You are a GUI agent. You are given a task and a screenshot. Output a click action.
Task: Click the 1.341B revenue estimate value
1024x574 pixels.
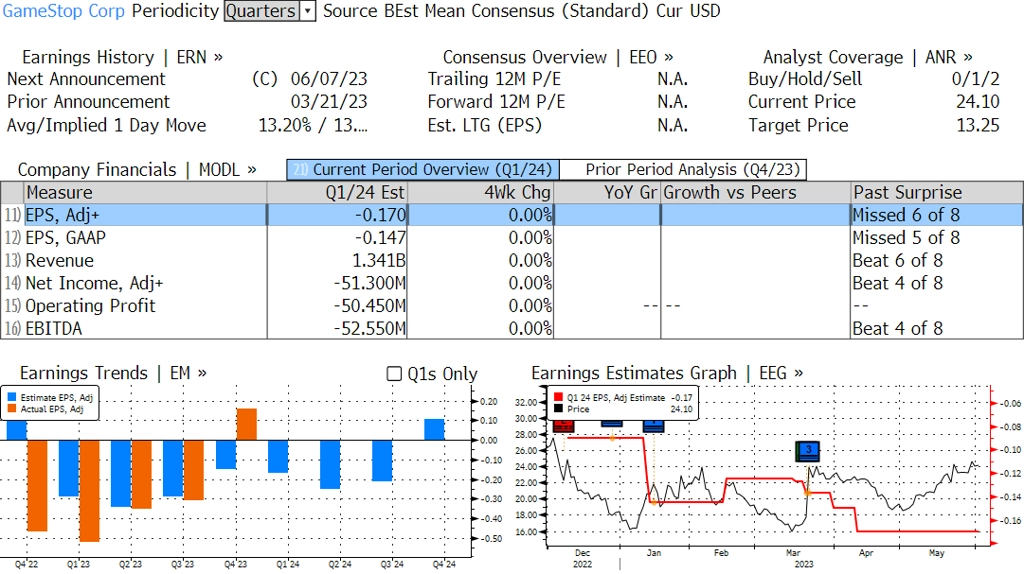click(379, 261)
